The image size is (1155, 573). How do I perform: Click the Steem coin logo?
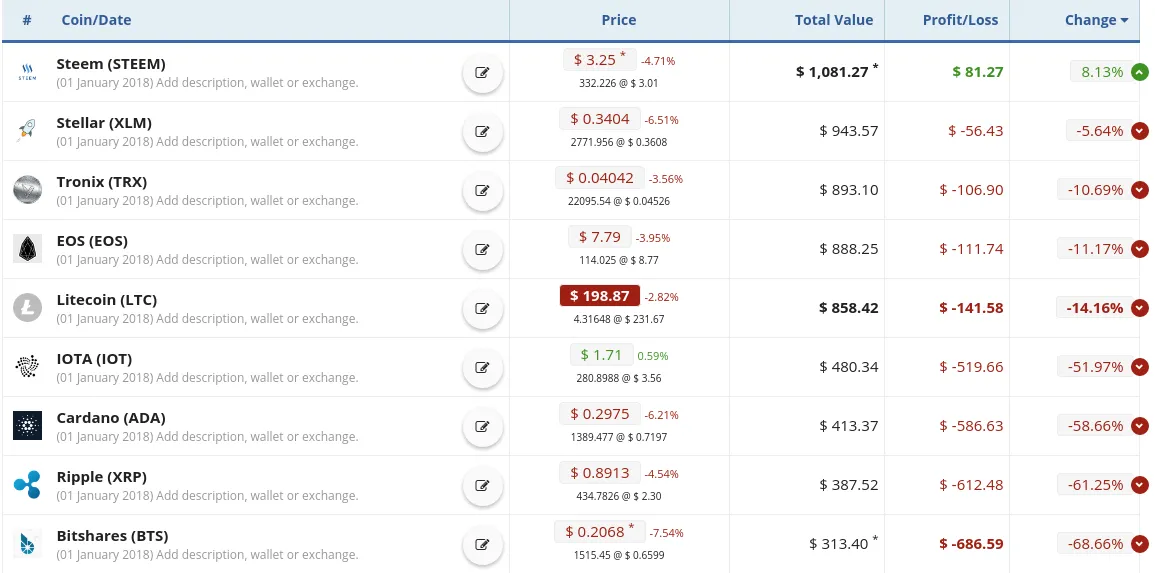click(27, 72)
